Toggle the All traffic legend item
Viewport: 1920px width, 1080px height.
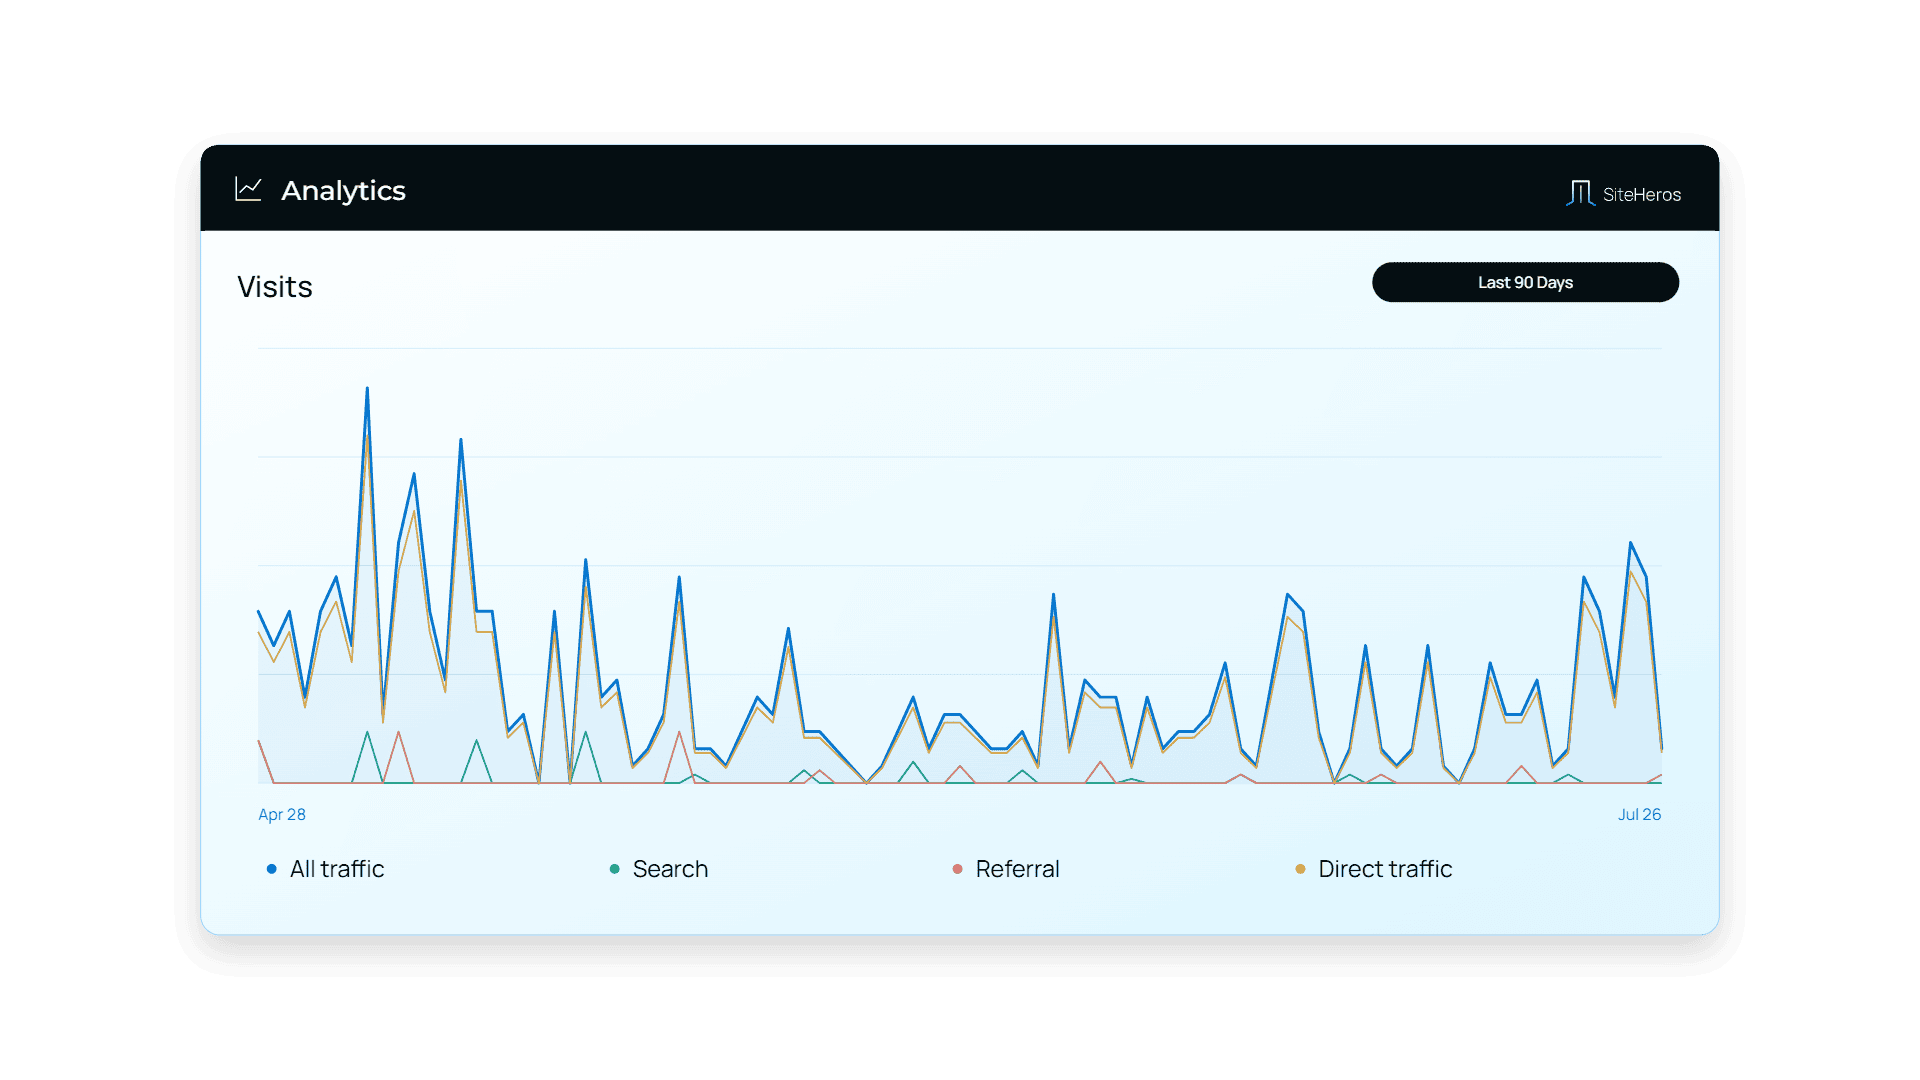326,869
